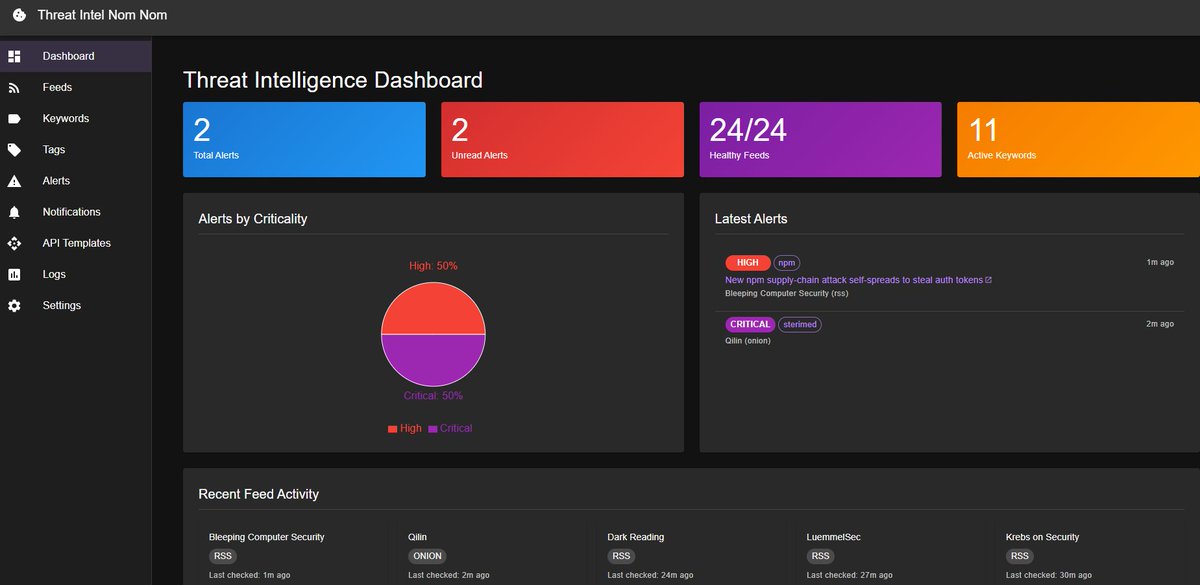1200x585 pixels.
Task: Open the Notifications sidebar entry
Action: point(73,211)
